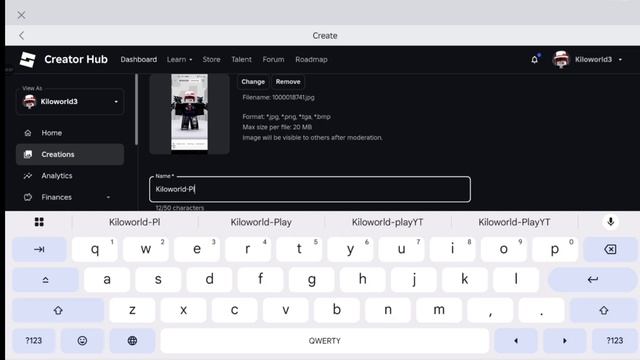Image resolution: width=640 pixels, height=360 pixels.
Task: Click the Finances piggy bank icon
Action: (x=28, y=197)
